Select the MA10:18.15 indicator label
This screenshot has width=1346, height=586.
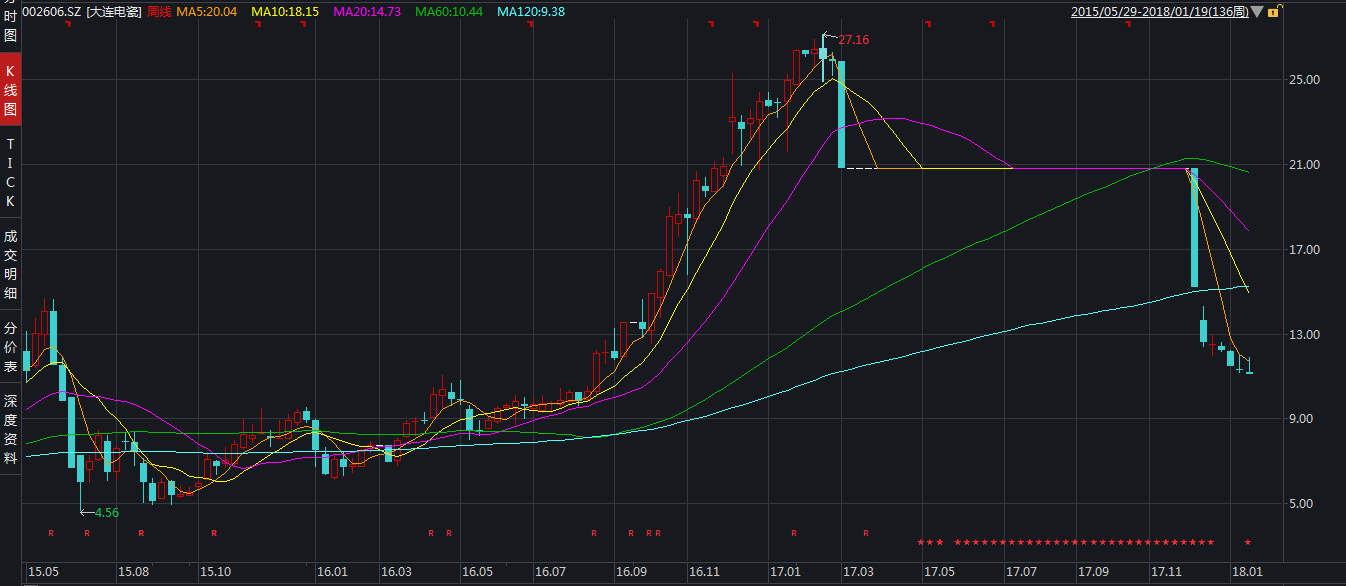pyautogui.click(x=285, y=12)
